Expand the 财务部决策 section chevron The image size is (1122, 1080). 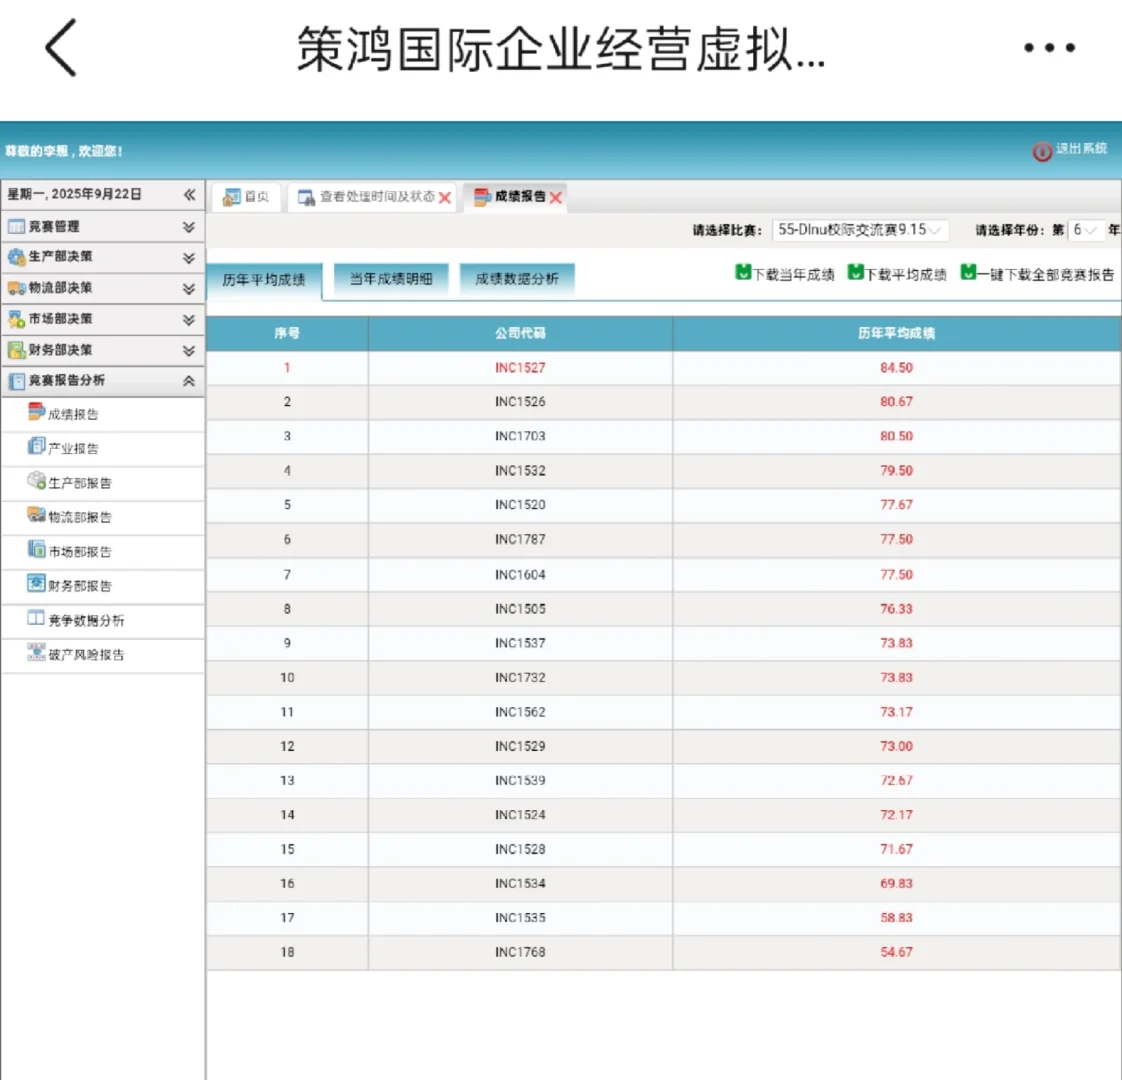pyautogui.click(x=189, y=351)
